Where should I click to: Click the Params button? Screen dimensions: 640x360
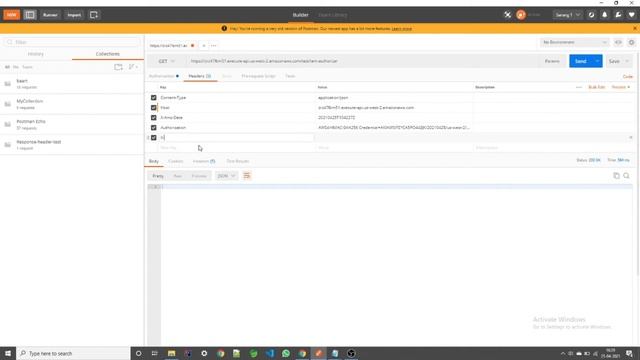tap(552, 61)
